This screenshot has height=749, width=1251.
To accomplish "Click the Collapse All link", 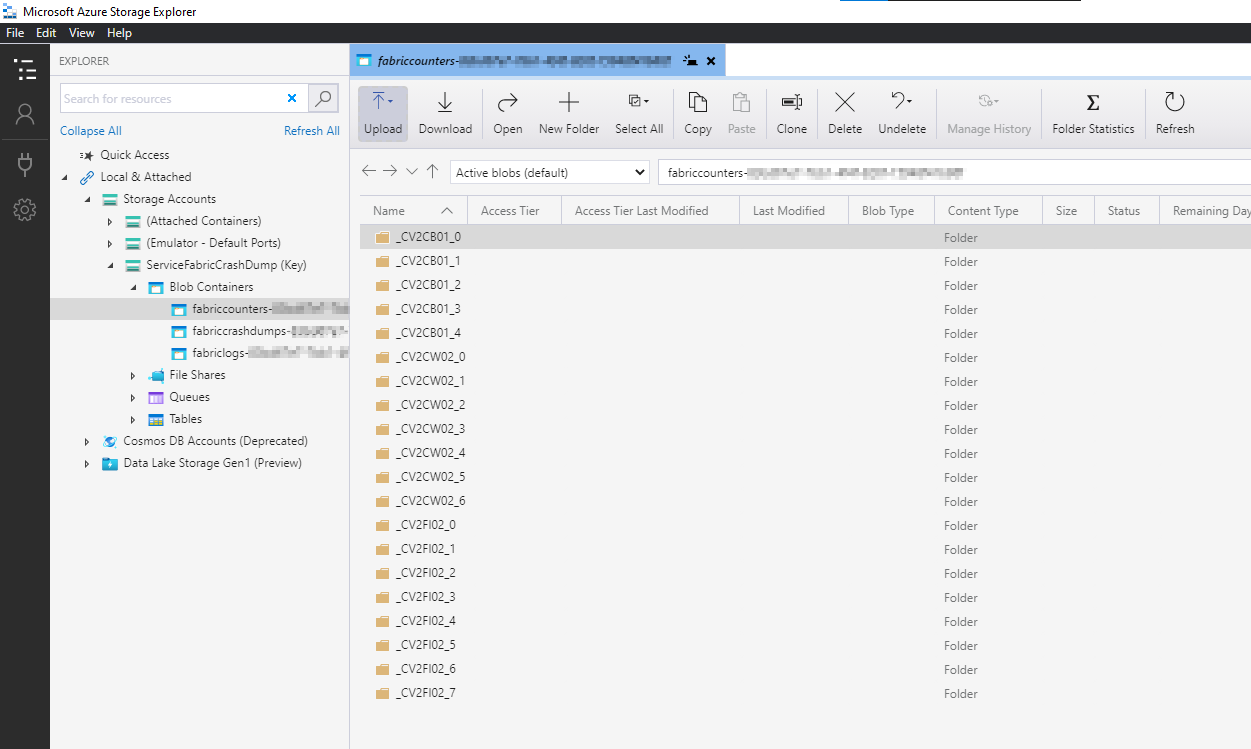I will (x=91, y=131).
